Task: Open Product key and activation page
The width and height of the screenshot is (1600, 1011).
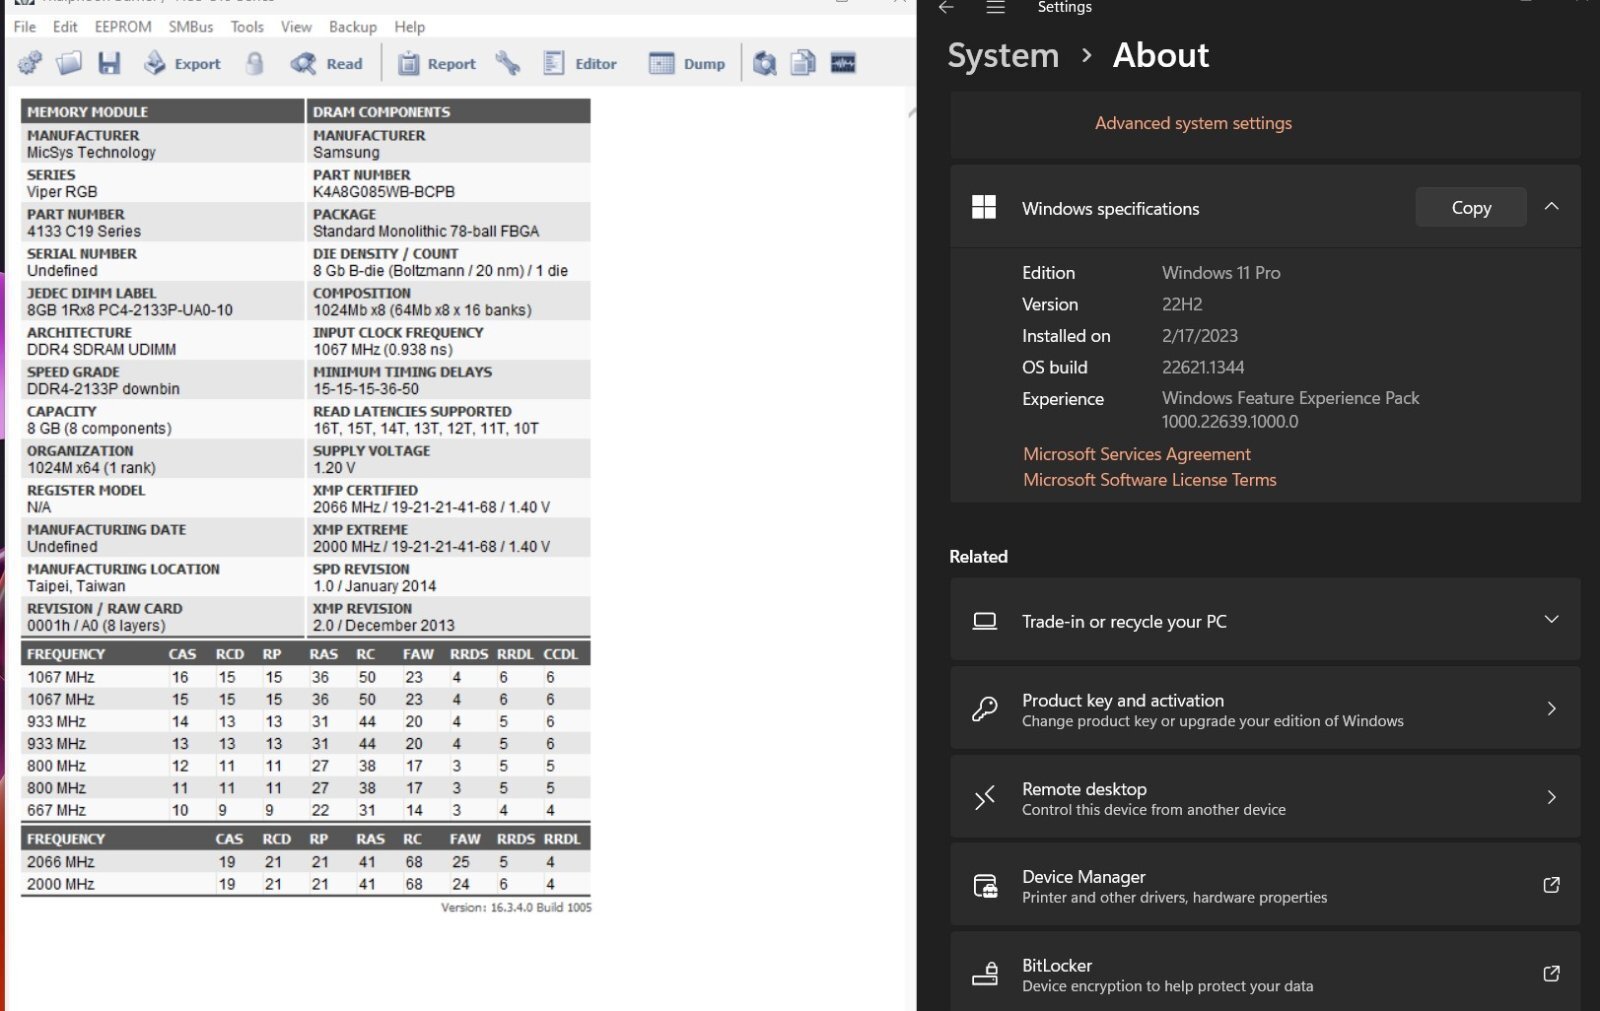Action: [1264, 709]
